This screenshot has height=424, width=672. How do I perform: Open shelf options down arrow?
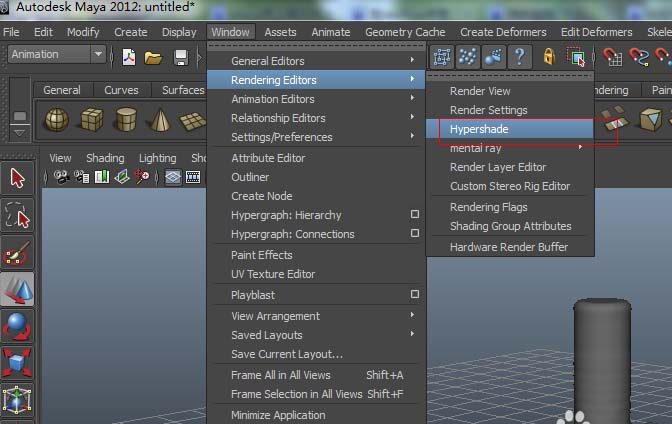point(19,133)
